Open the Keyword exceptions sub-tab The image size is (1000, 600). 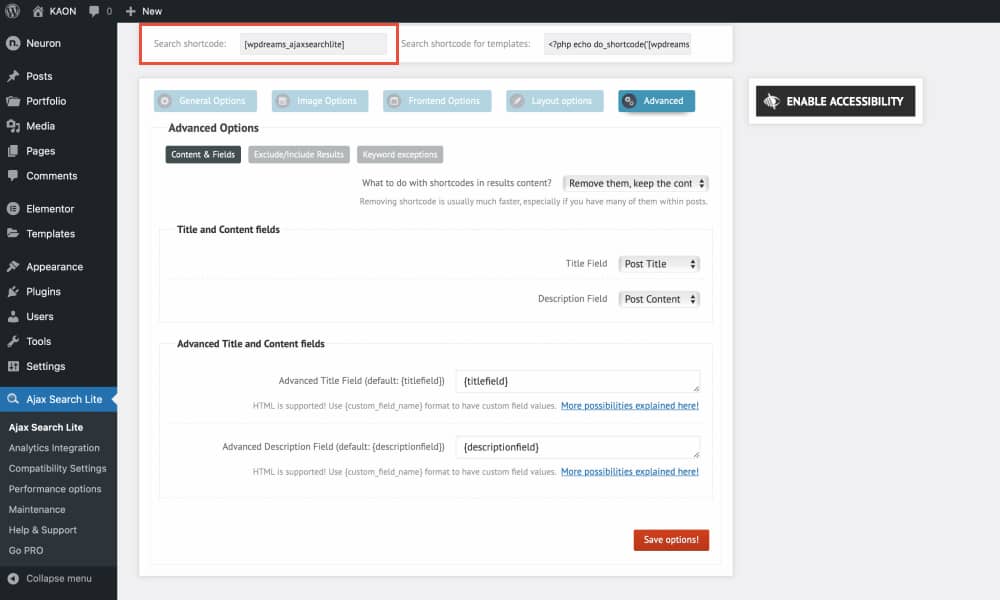click(x=399, y=154)
